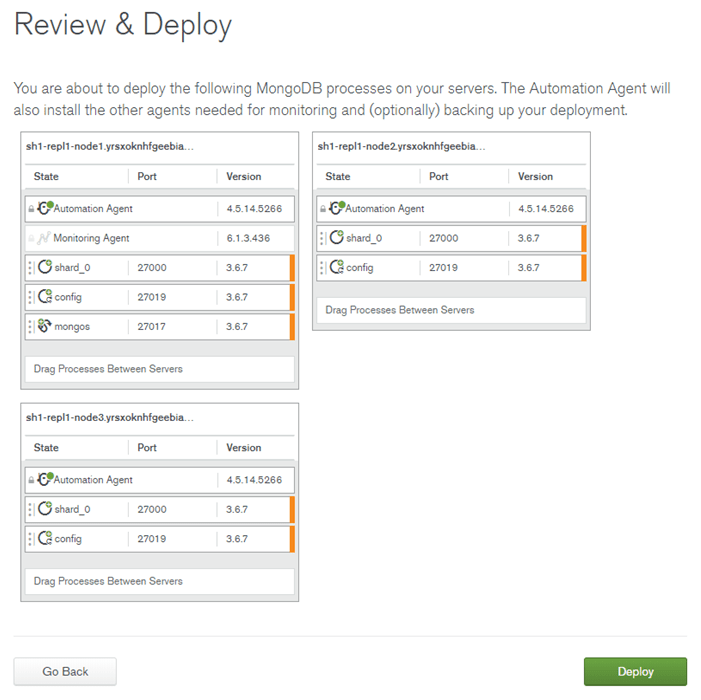
Task: Click the Automation Agent row on node3
Action: [x=160, y=480]
